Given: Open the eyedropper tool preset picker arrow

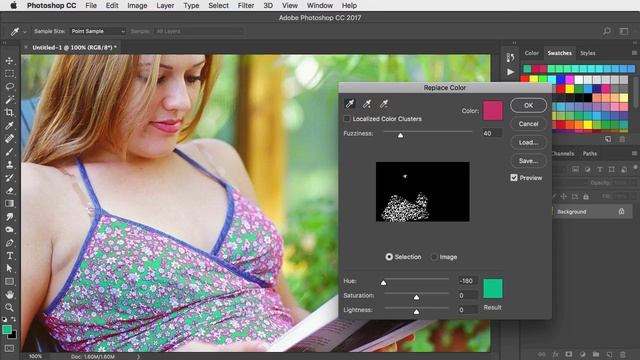Looking at the screenshot, I should pyautogui.click(x=25, y=31).
